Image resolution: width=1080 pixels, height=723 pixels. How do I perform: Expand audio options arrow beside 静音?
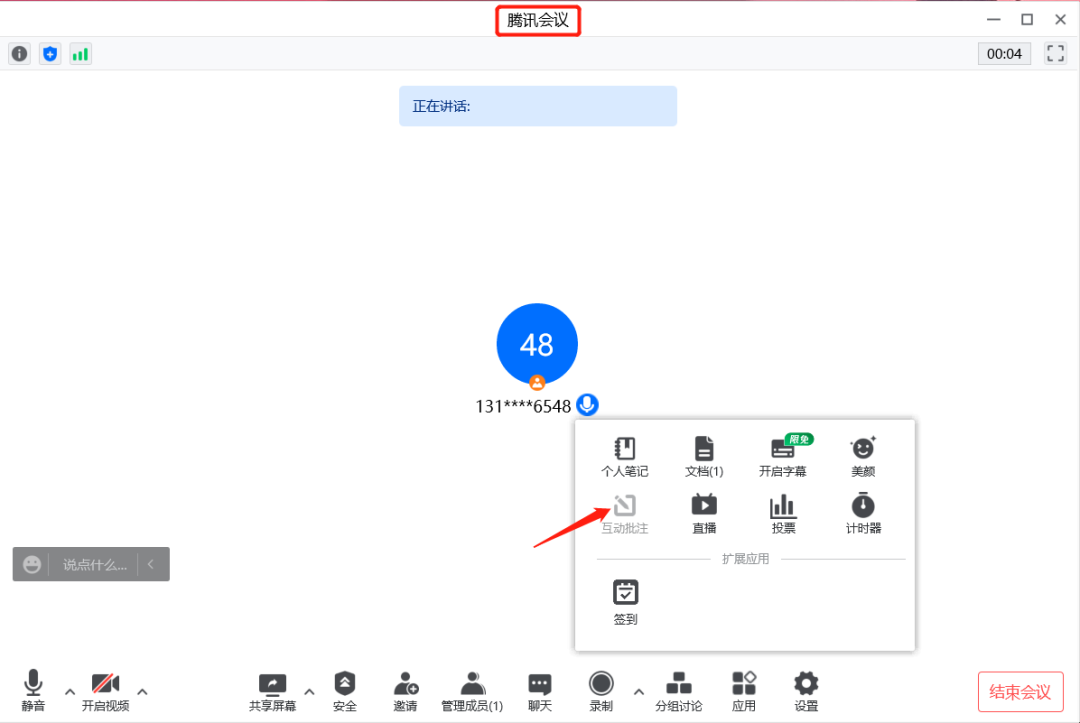pyautogui.click(x=70, y=691)
